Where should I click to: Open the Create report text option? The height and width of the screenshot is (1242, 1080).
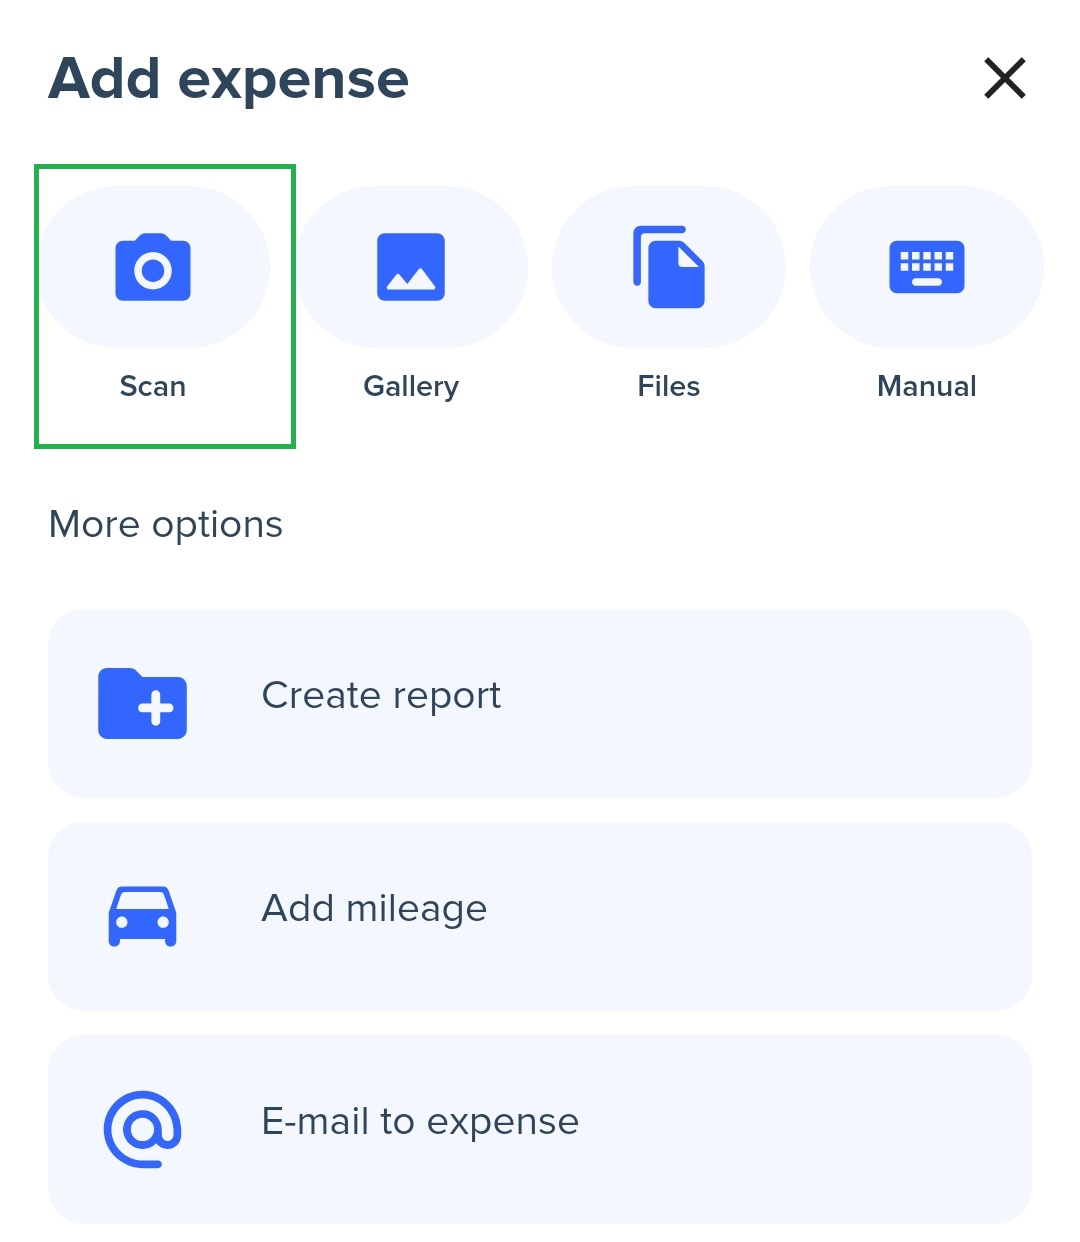(381, 696)
